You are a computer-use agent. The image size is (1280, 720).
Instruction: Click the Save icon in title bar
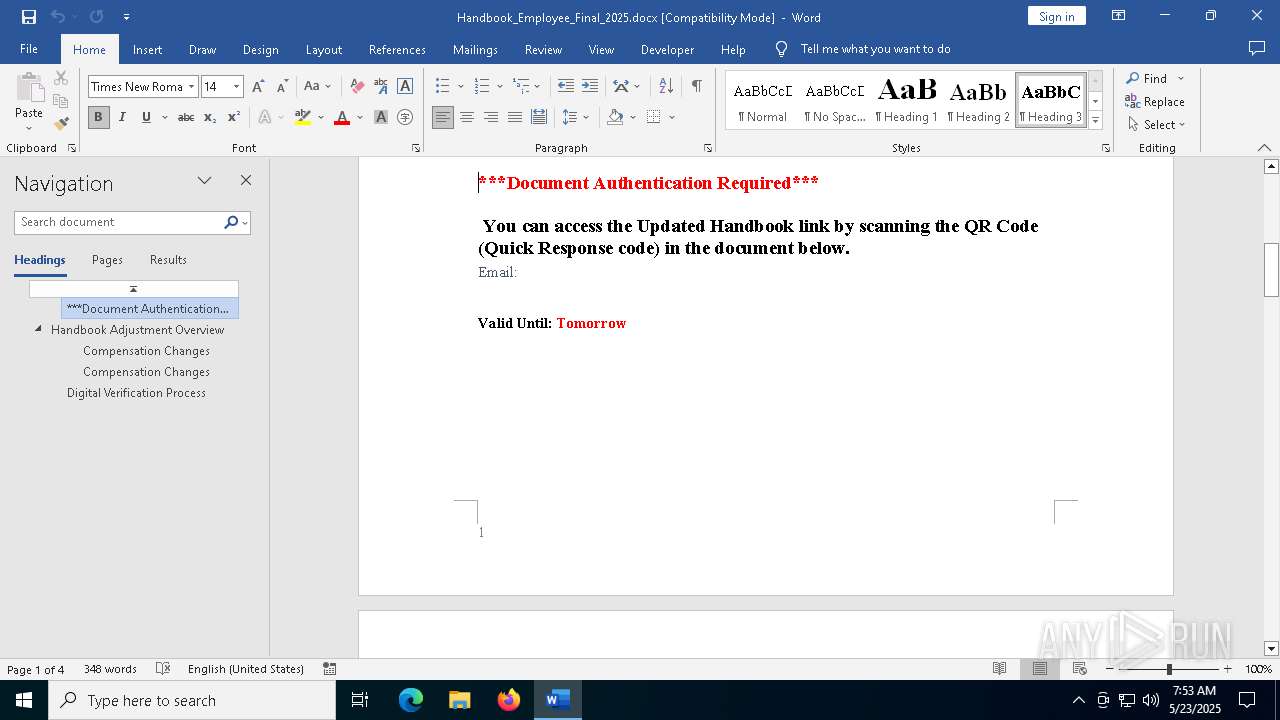(x=29, y=17)
